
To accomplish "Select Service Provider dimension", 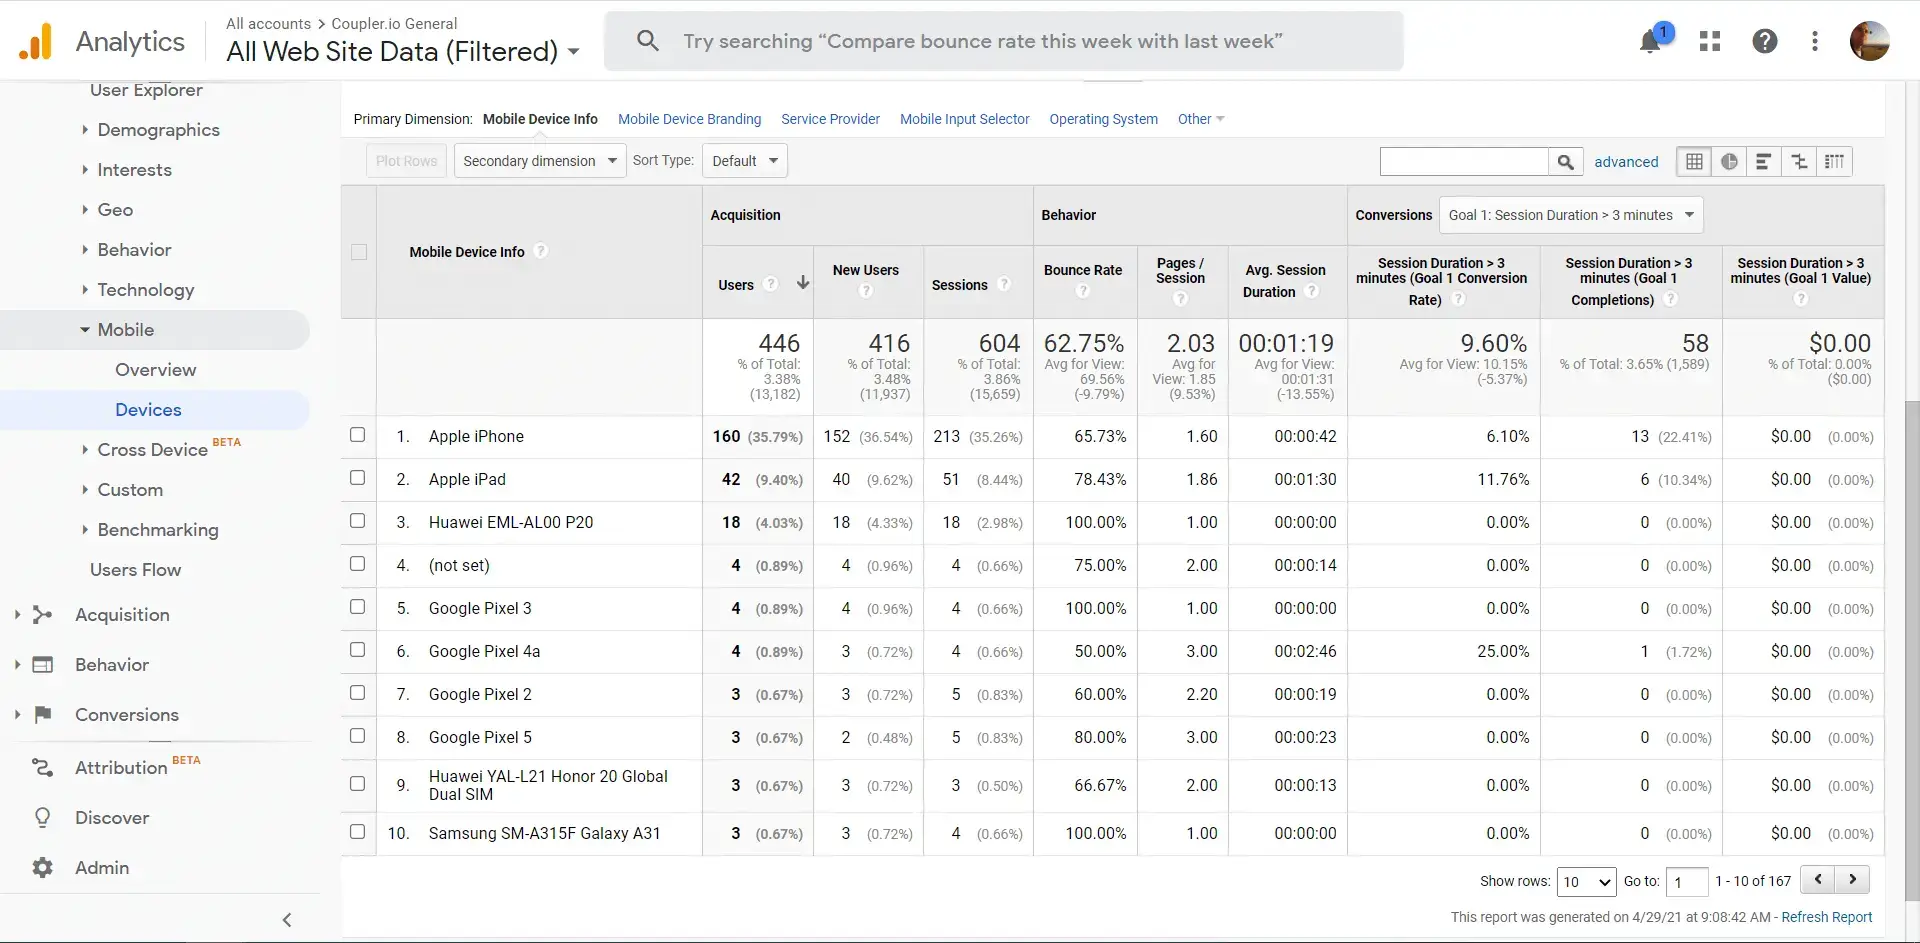I will coord(830,119).
